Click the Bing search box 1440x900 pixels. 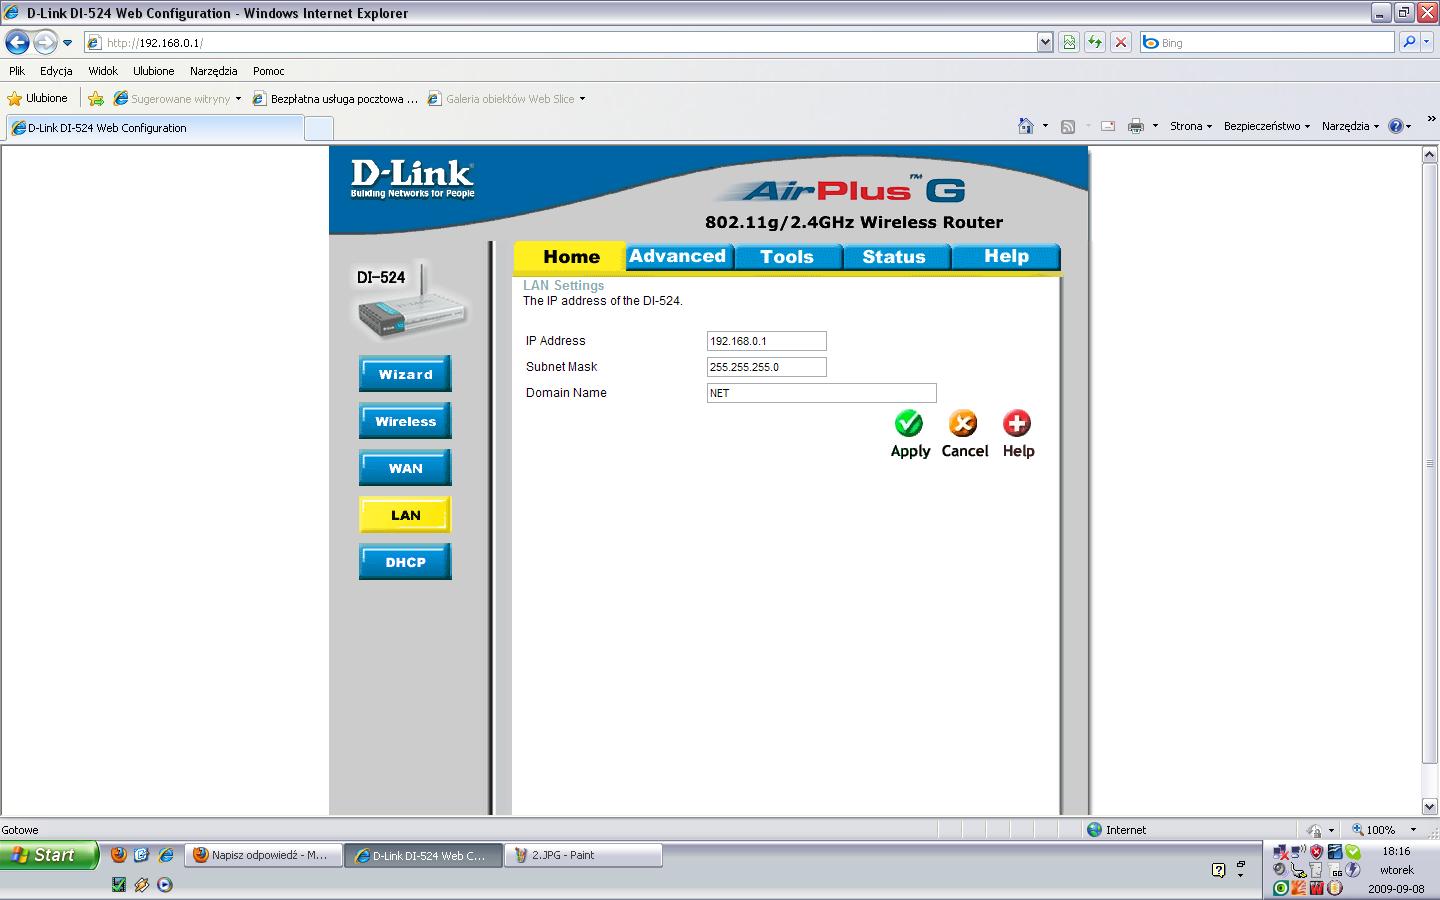1268,43
